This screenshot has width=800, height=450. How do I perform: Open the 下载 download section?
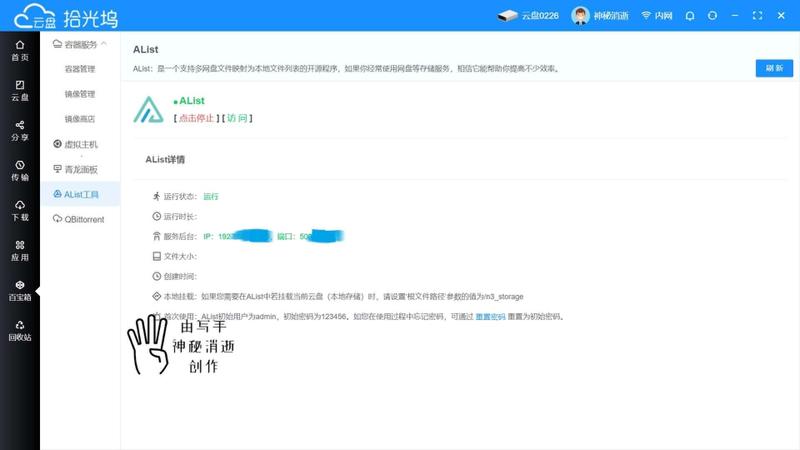pyautogui.click(x=20, y=211)
